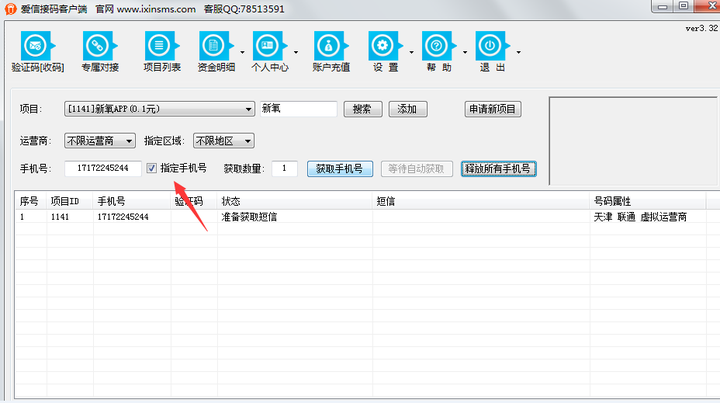Focus the project search field containing 新氧
This screenshot has width=720, height=403.
pyautogui.click(x=298, y=109)
